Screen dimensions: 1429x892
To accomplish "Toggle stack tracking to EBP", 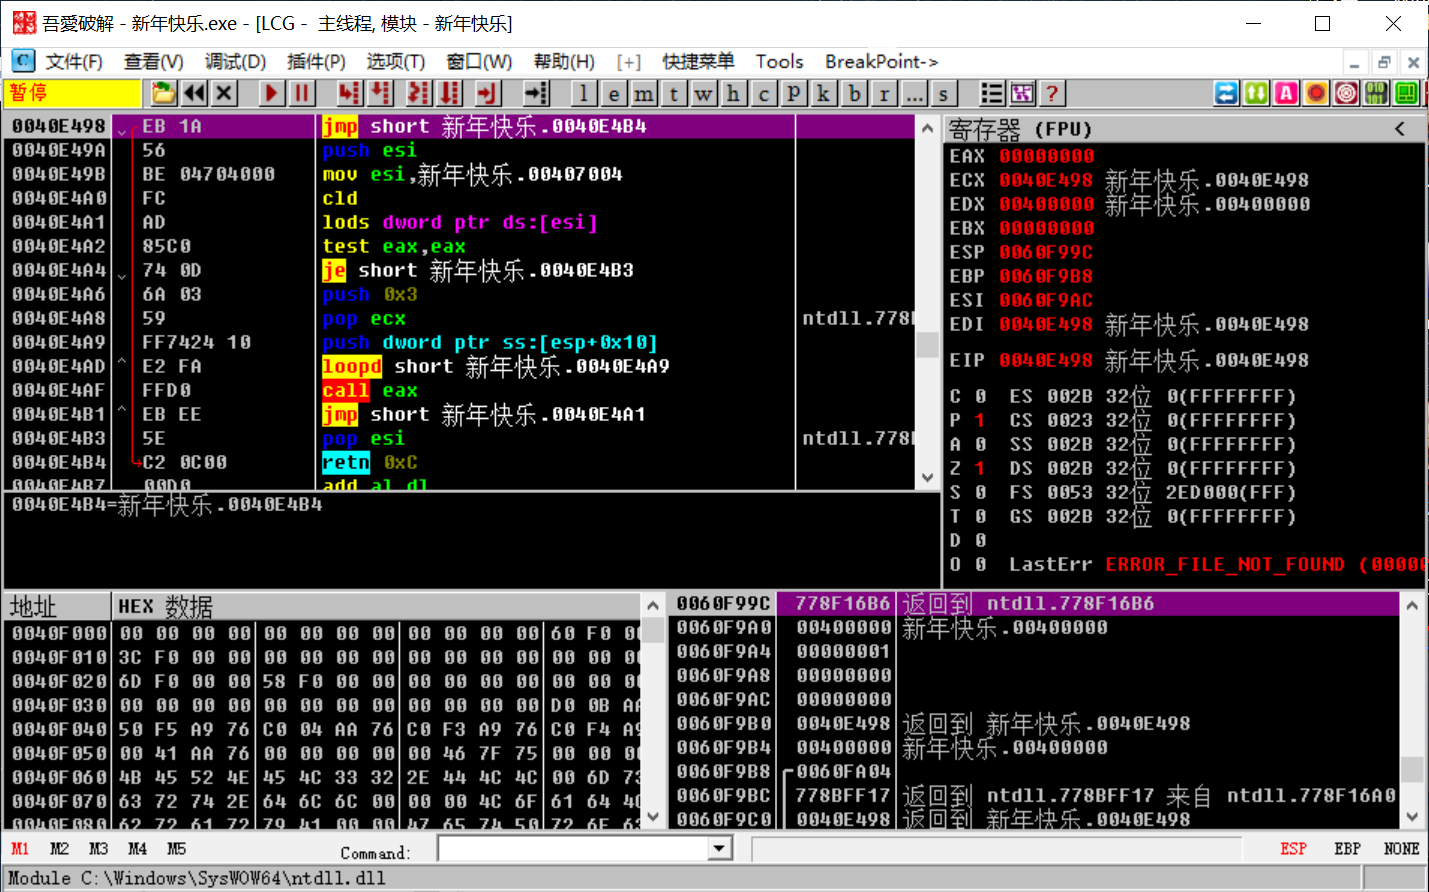I will coord(1347,849).
